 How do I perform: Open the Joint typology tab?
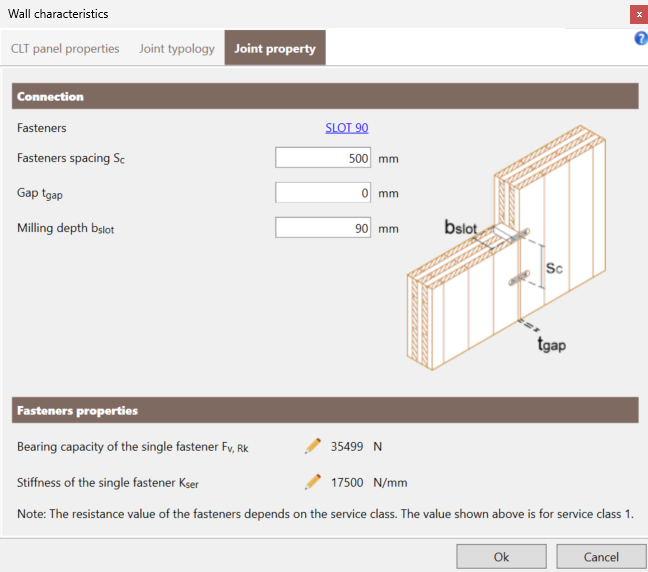pyautogui.click(x=177, y=48)
